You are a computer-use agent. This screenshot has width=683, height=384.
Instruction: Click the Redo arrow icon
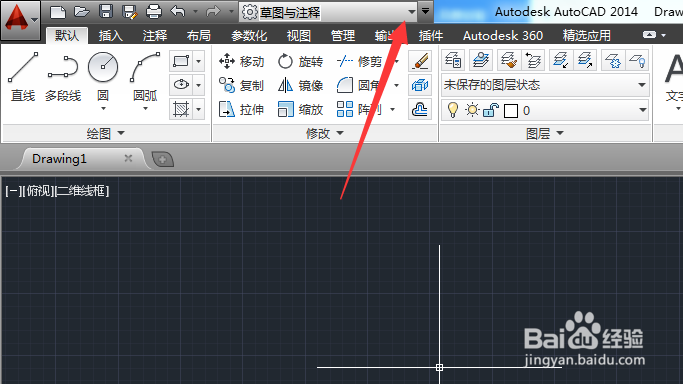213,11
